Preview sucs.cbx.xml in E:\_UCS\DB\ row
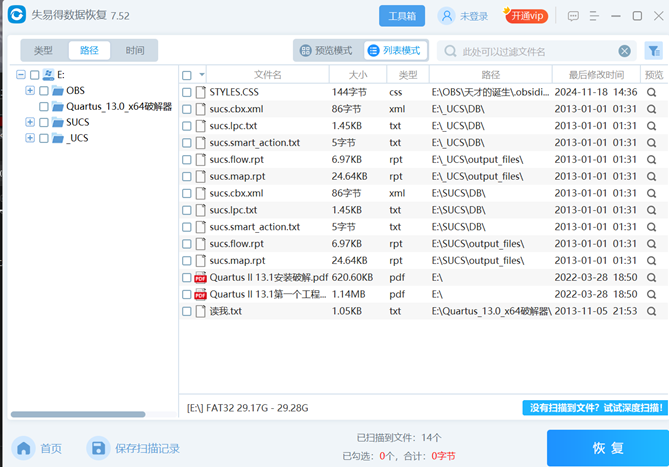This screenshot has width=669, height=467. (651, 109)
